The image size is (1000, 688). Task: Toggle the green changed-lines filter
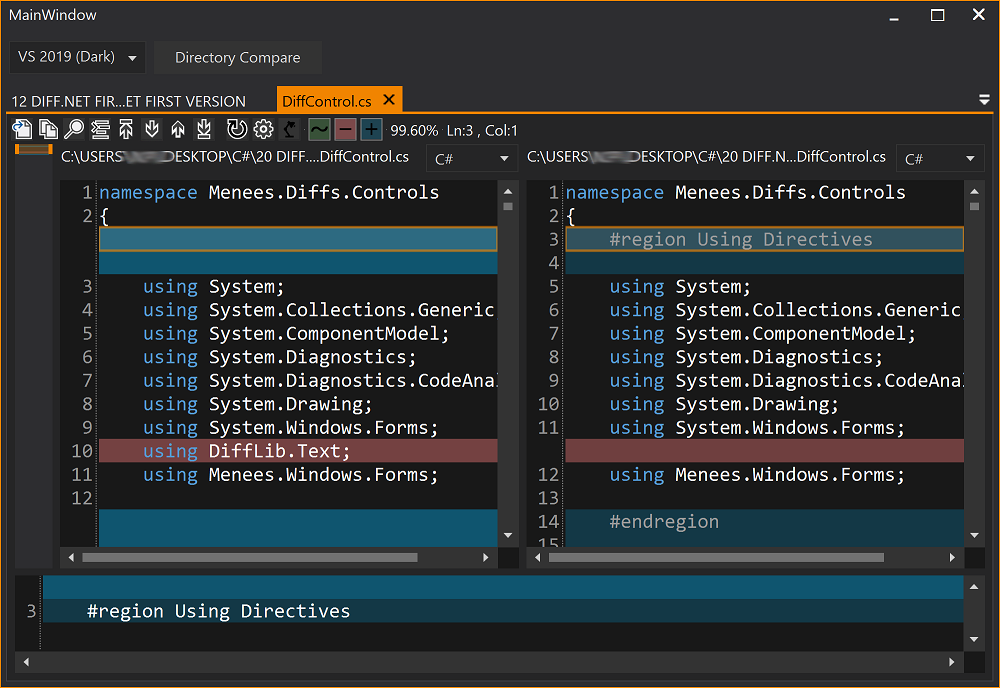[319, 129]
